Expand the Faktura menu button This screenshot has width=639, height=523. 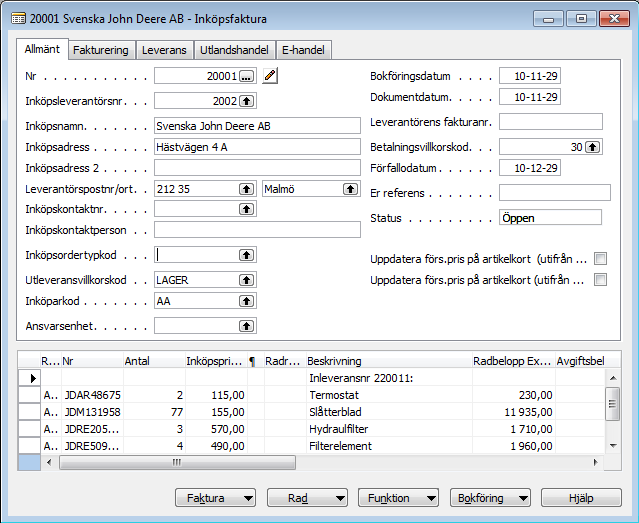[x=216, y=498]
